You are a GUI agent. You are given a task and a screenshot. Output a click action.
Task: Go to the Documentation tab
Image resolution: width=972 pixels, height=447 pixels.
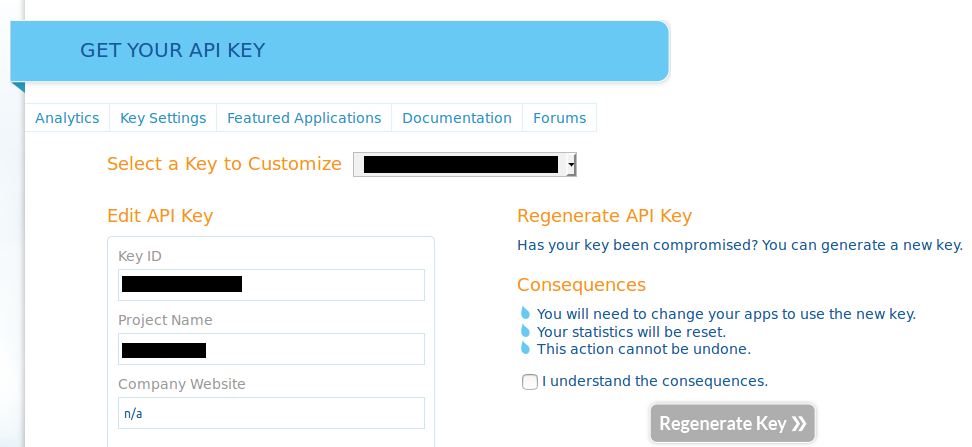[x=457, y=118]
